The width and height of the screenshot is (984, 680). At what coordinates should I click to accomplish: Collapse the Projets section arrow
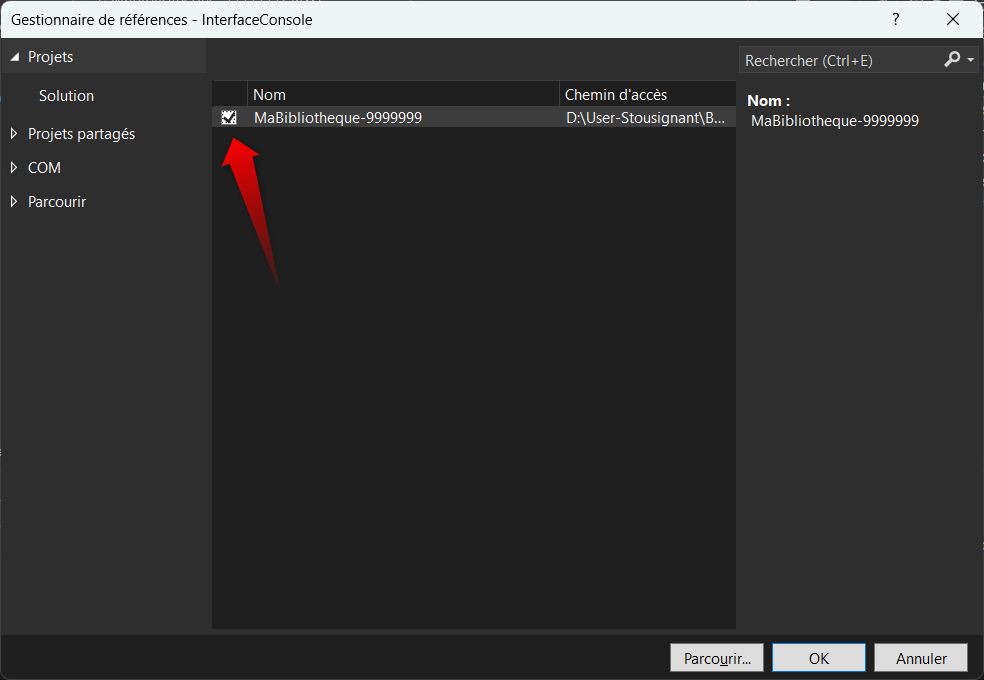pyautogui.click(x=15, y=58)
